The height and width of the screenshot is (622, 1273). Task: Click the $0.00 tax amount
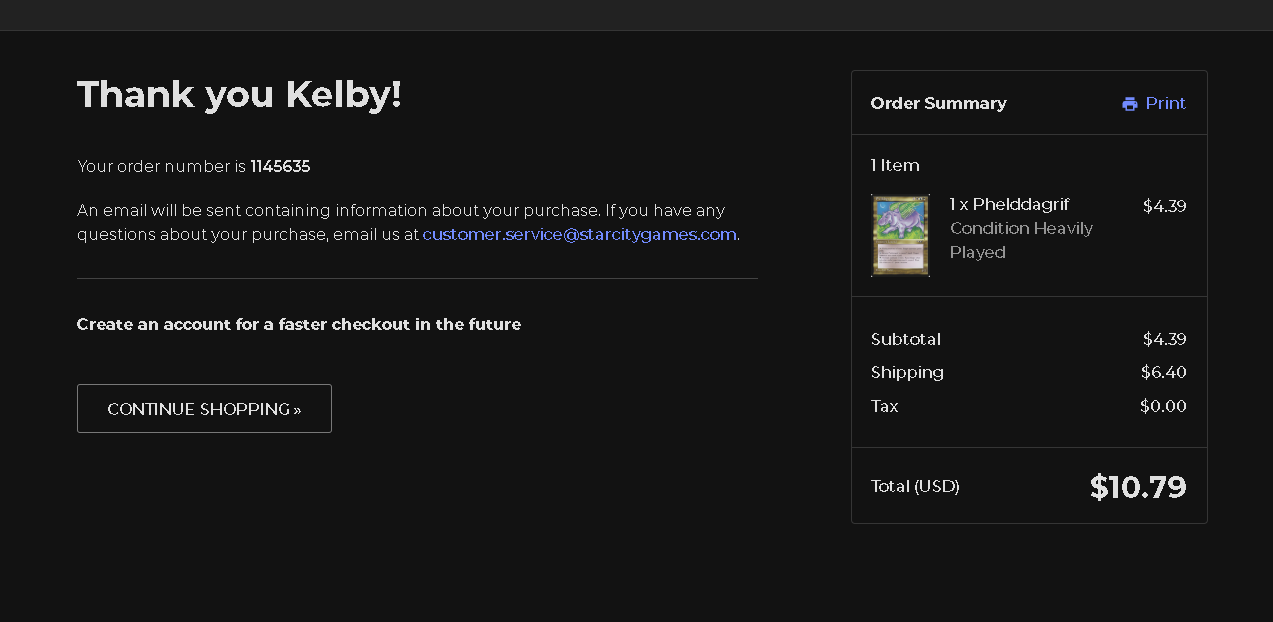click(x=1163, y=406)
